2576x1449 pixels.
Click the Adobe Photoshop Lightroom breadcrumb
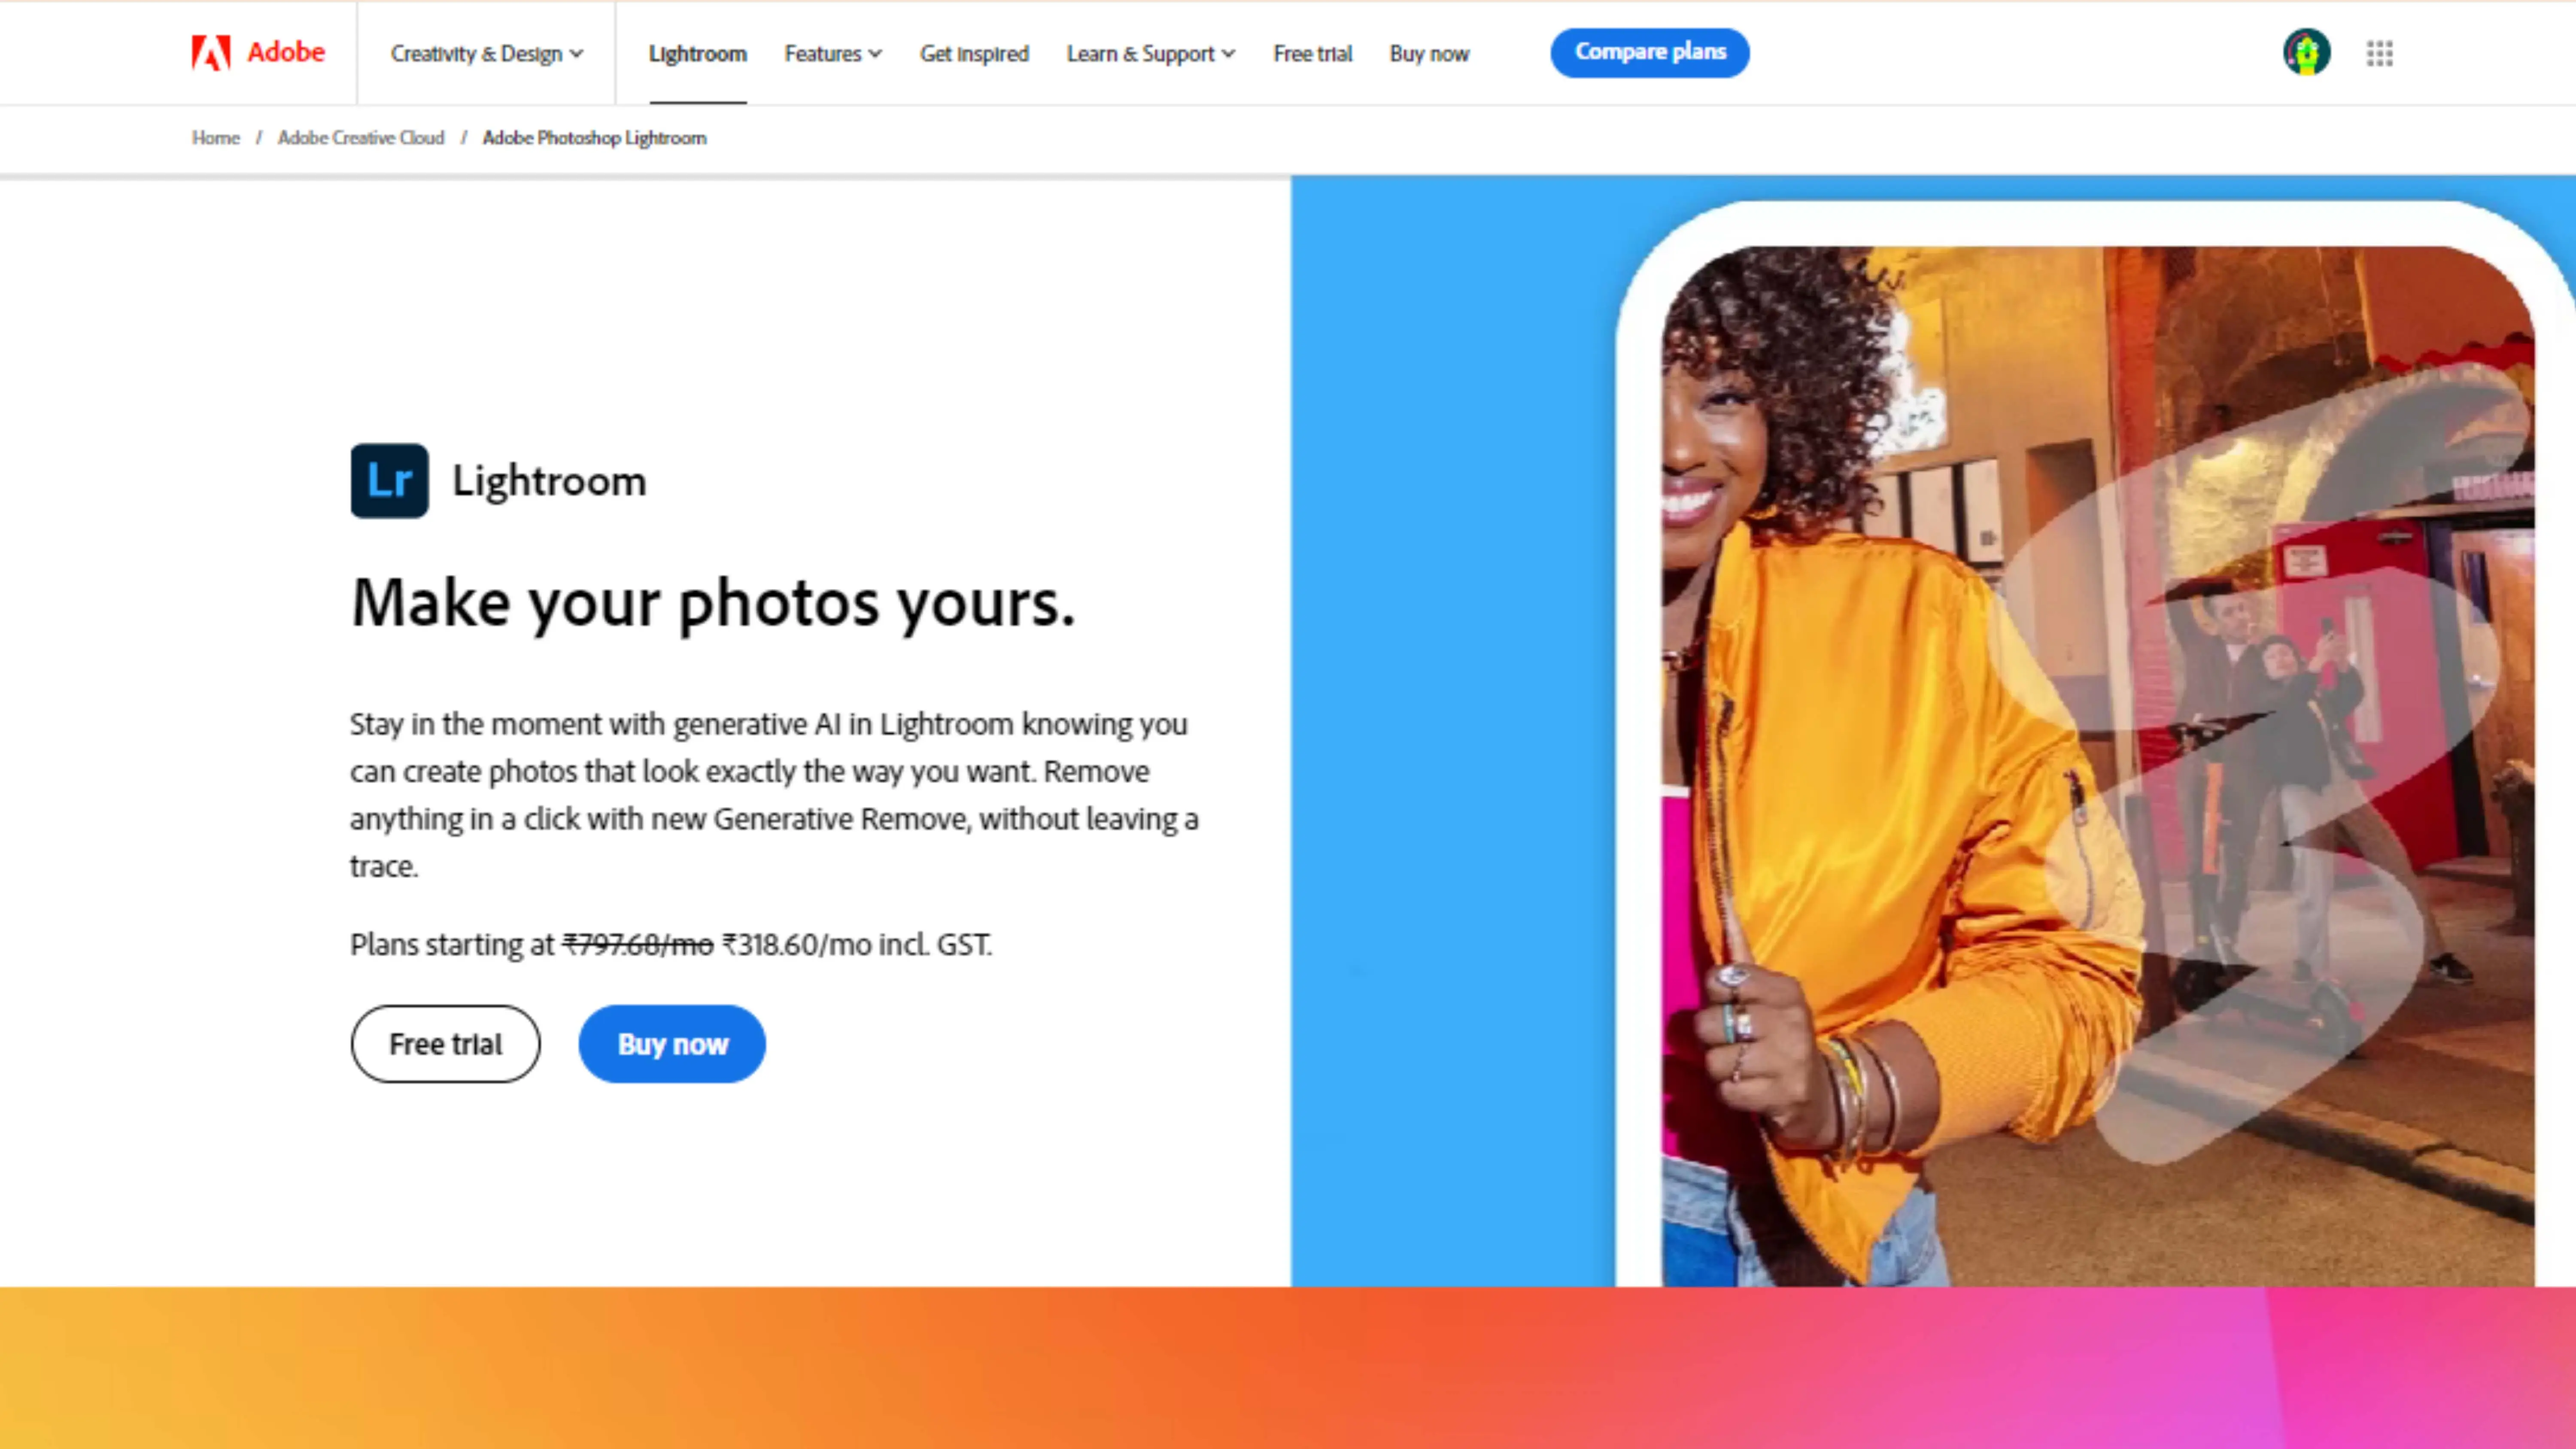[x=594, y=138]
